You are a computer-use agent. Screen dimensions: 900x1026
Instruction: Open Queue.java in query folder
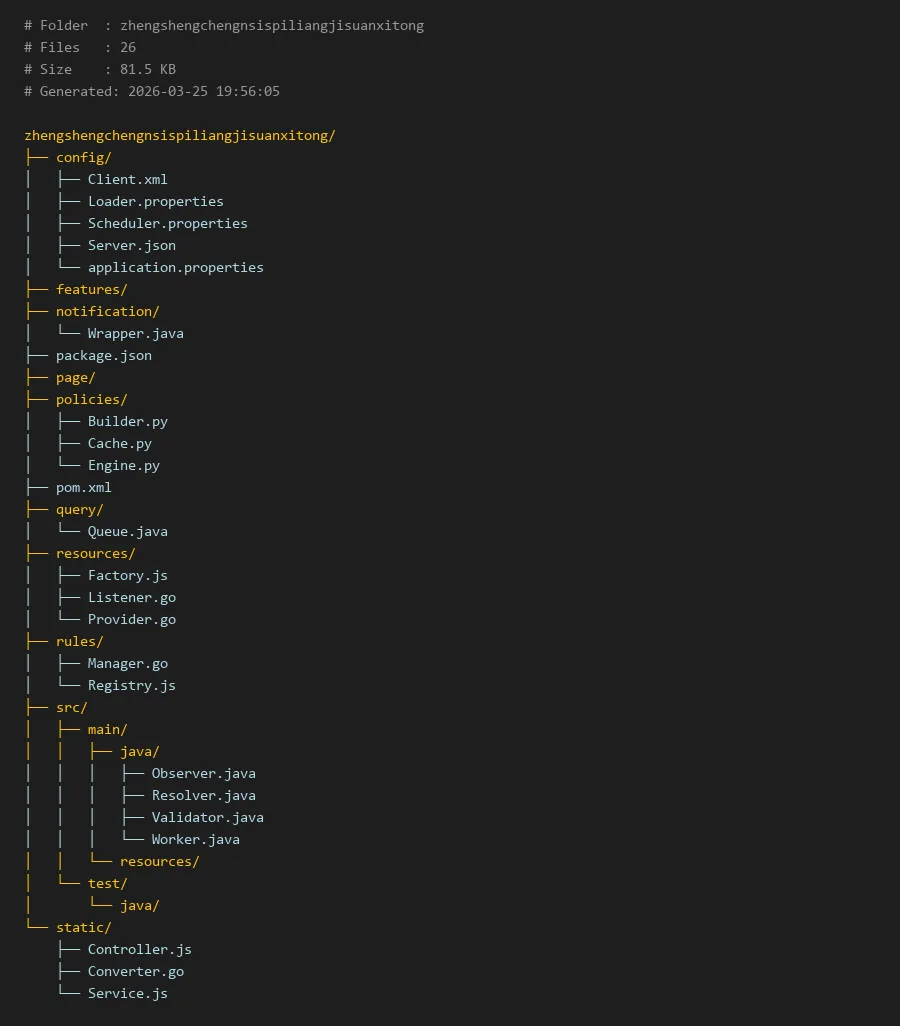pyautogui.click(x=127, y=531)
